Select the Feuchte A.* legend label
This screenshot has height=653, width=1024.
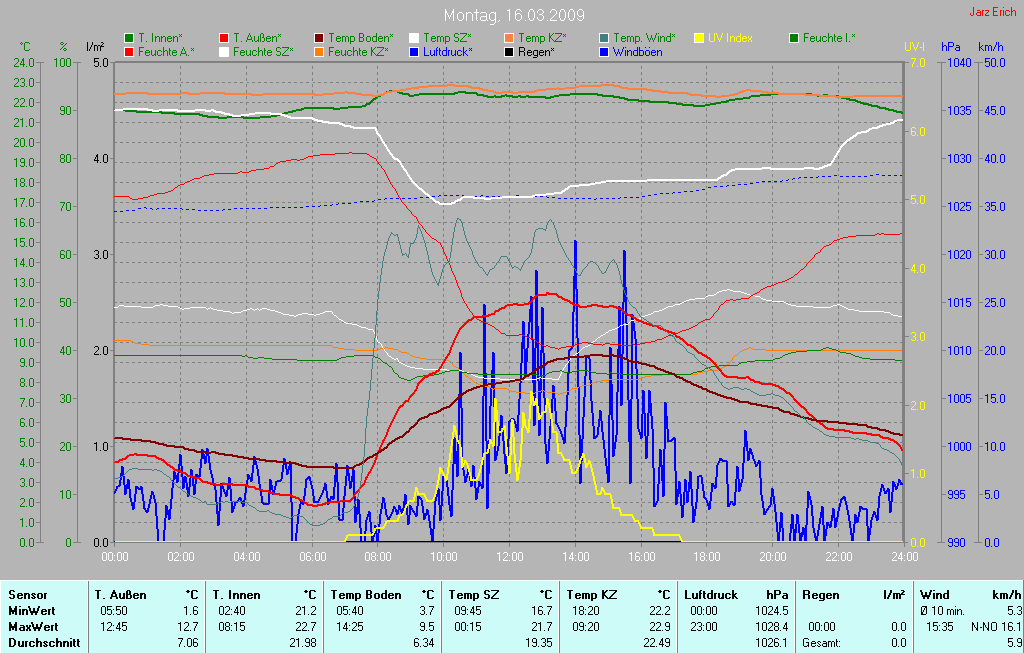tap(166, 52)
